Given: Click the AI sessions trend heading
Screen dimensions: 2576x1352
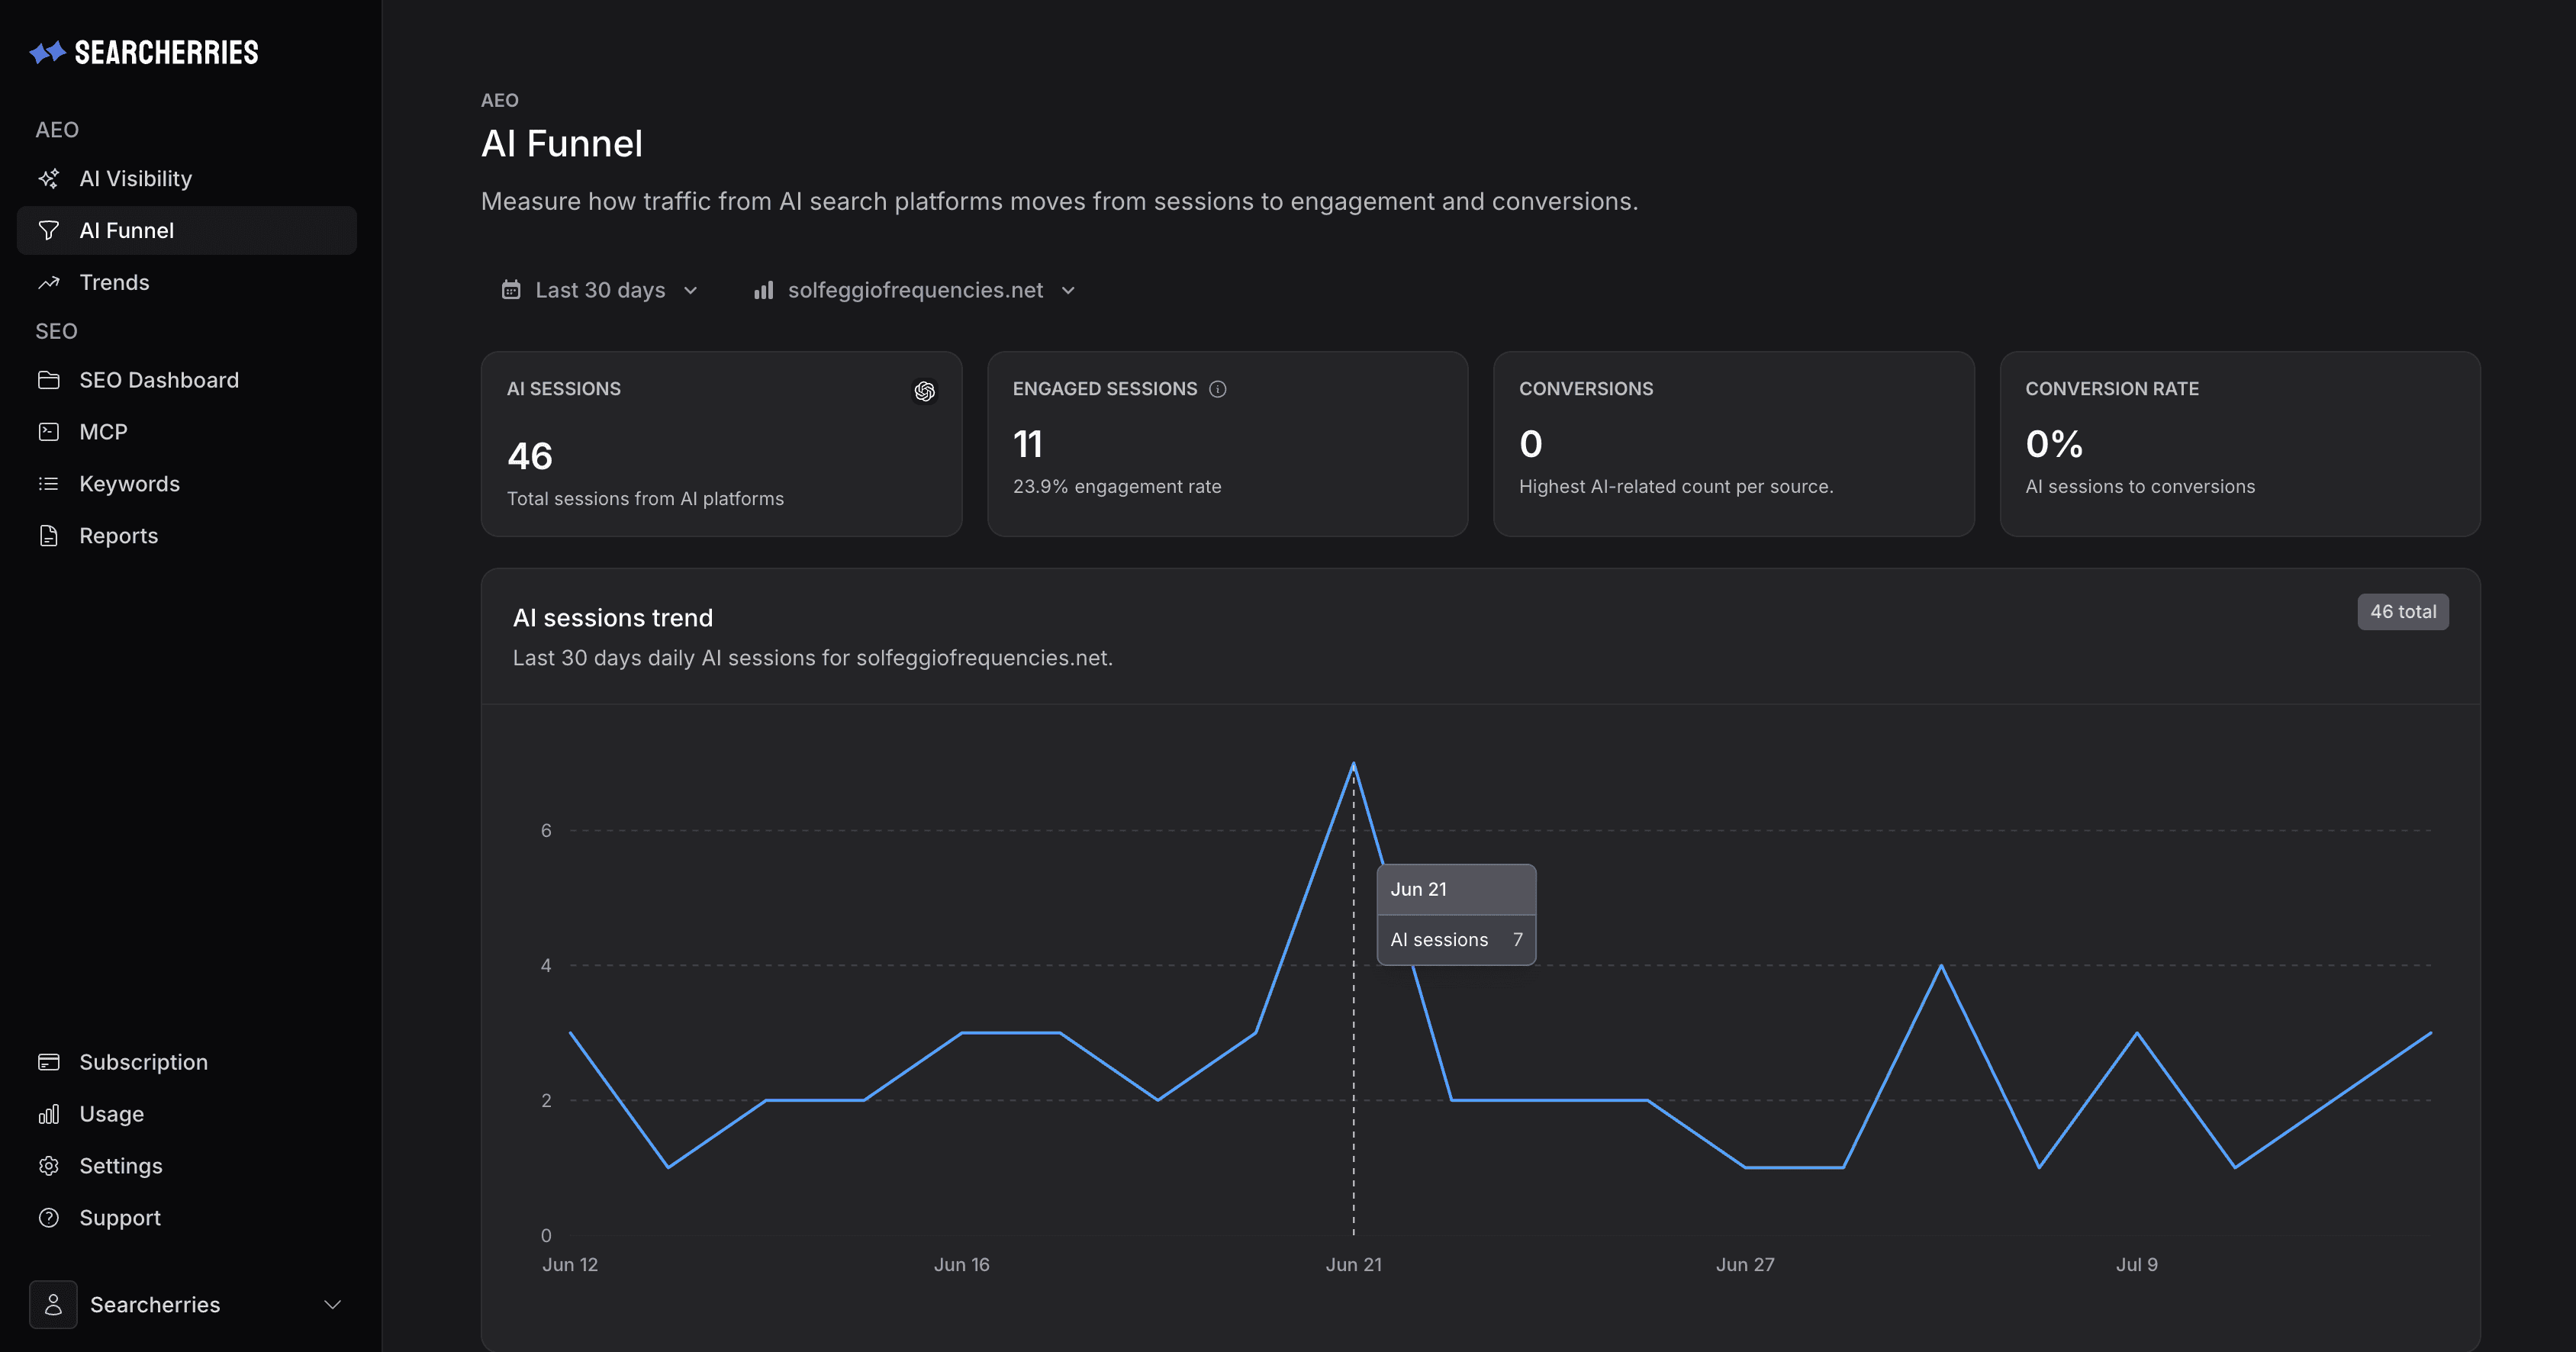Looking at the screenshot, I should coord(613,618).
